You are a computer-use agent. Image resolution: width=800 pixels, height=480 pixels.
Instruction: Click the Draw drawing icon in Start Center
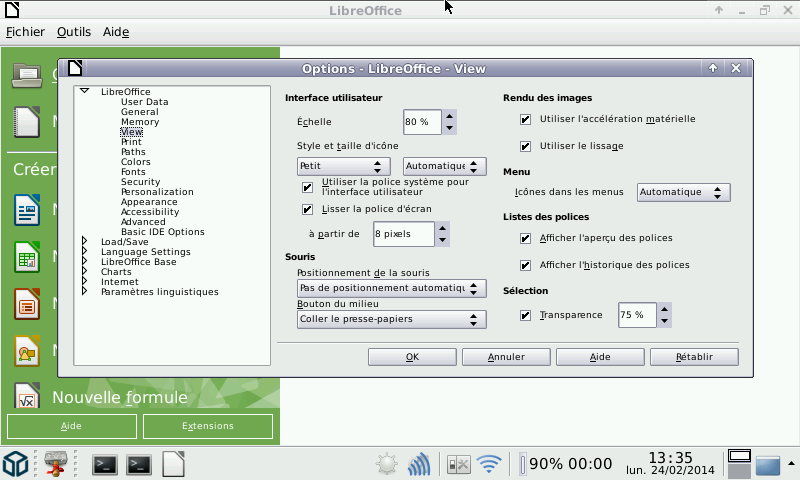tap(26, 350)
